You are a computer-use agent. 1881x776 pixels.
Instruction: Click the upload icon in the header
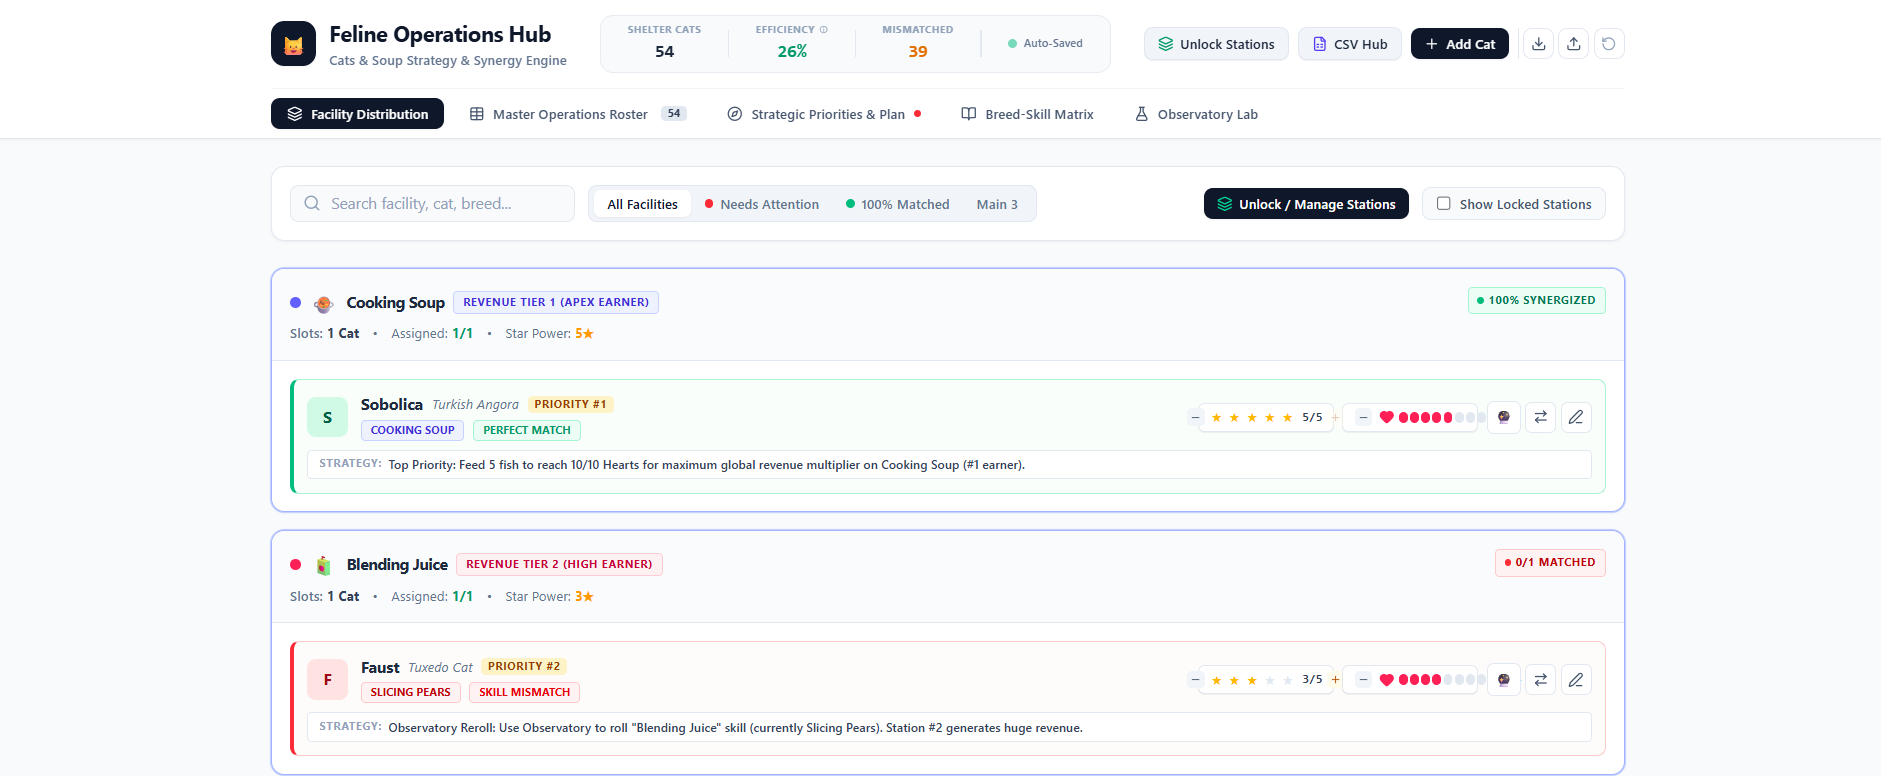[x=1574, y=44]
